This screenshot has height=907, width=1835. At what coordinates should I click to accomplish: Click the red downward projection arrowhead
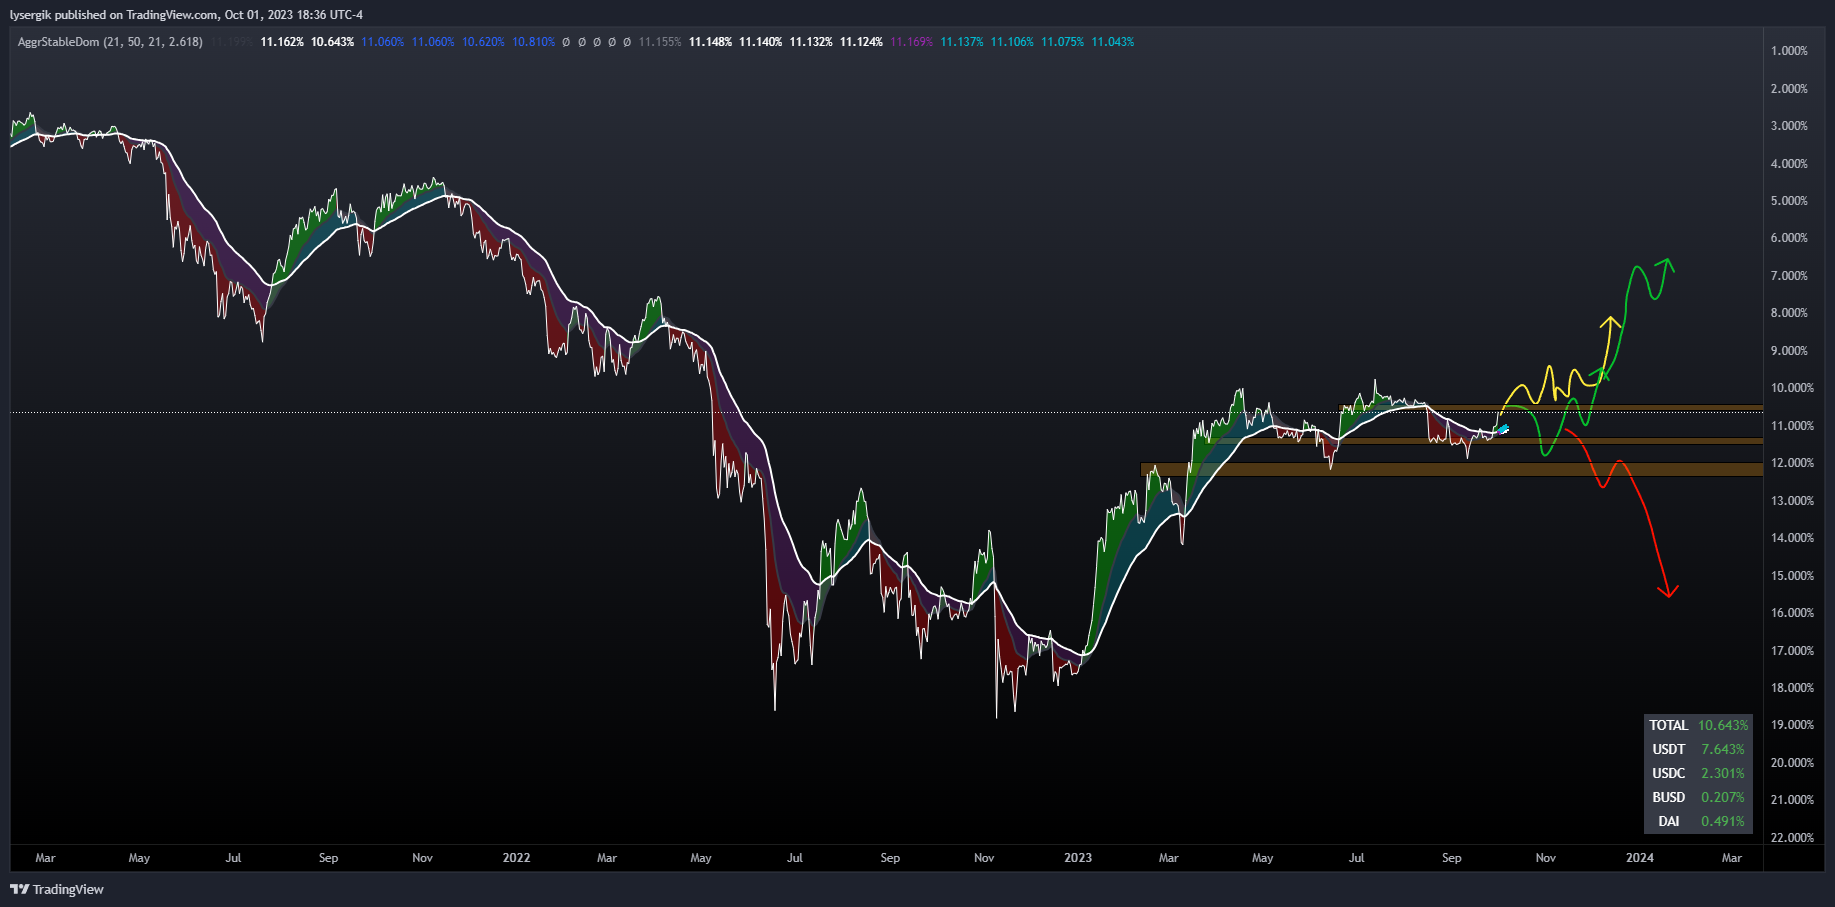pos(1668,591)
